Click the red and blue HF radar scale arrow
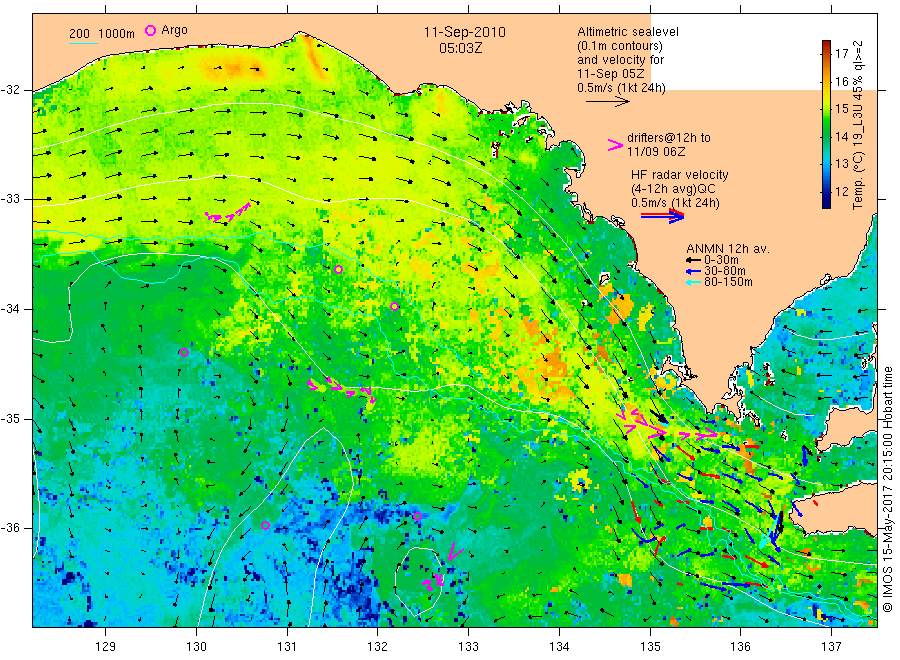This screenshot has width=900, height=660. pos(662,216)
